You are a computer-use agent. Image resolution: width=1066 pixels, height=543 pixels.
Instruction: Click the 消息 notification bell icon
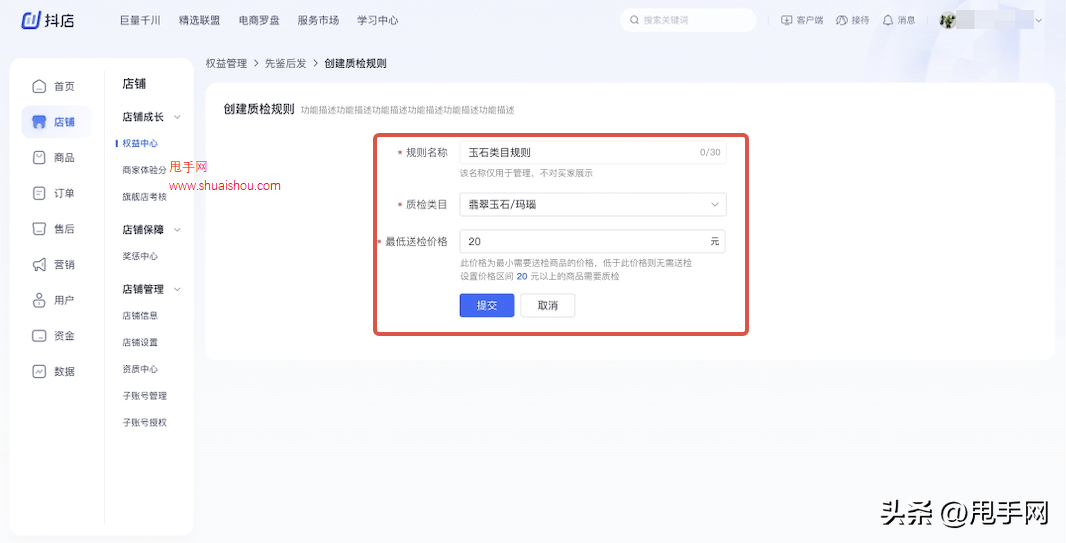click(887, 20)
